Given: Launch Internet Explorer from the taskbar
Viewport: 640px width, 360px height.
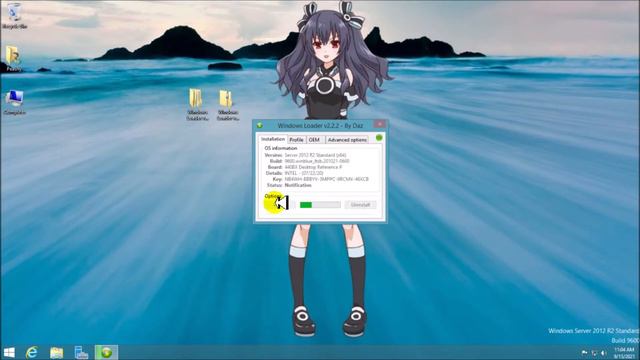Looking at the screenshot, I should tap(32, 353).
